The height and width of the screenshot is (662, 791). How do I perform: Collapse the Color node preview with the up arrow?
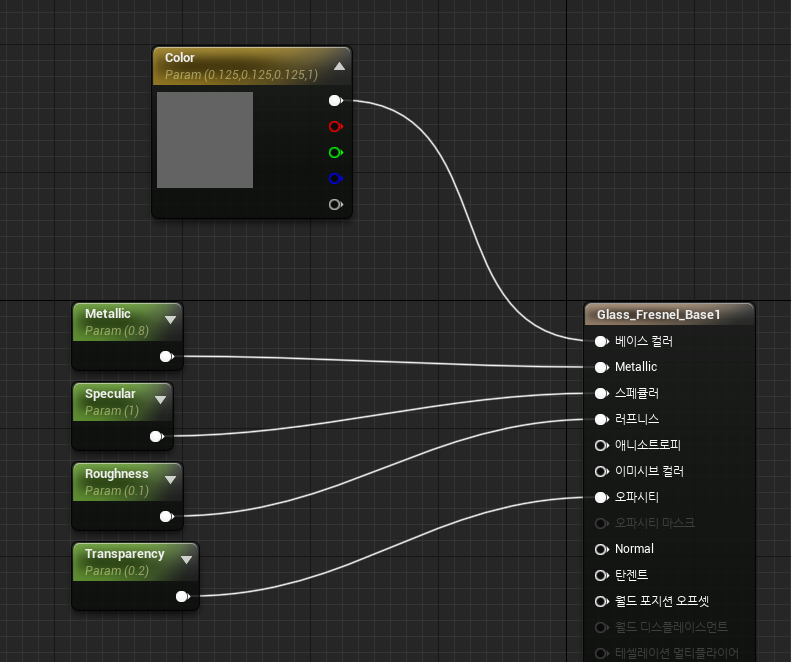[340, 66]
